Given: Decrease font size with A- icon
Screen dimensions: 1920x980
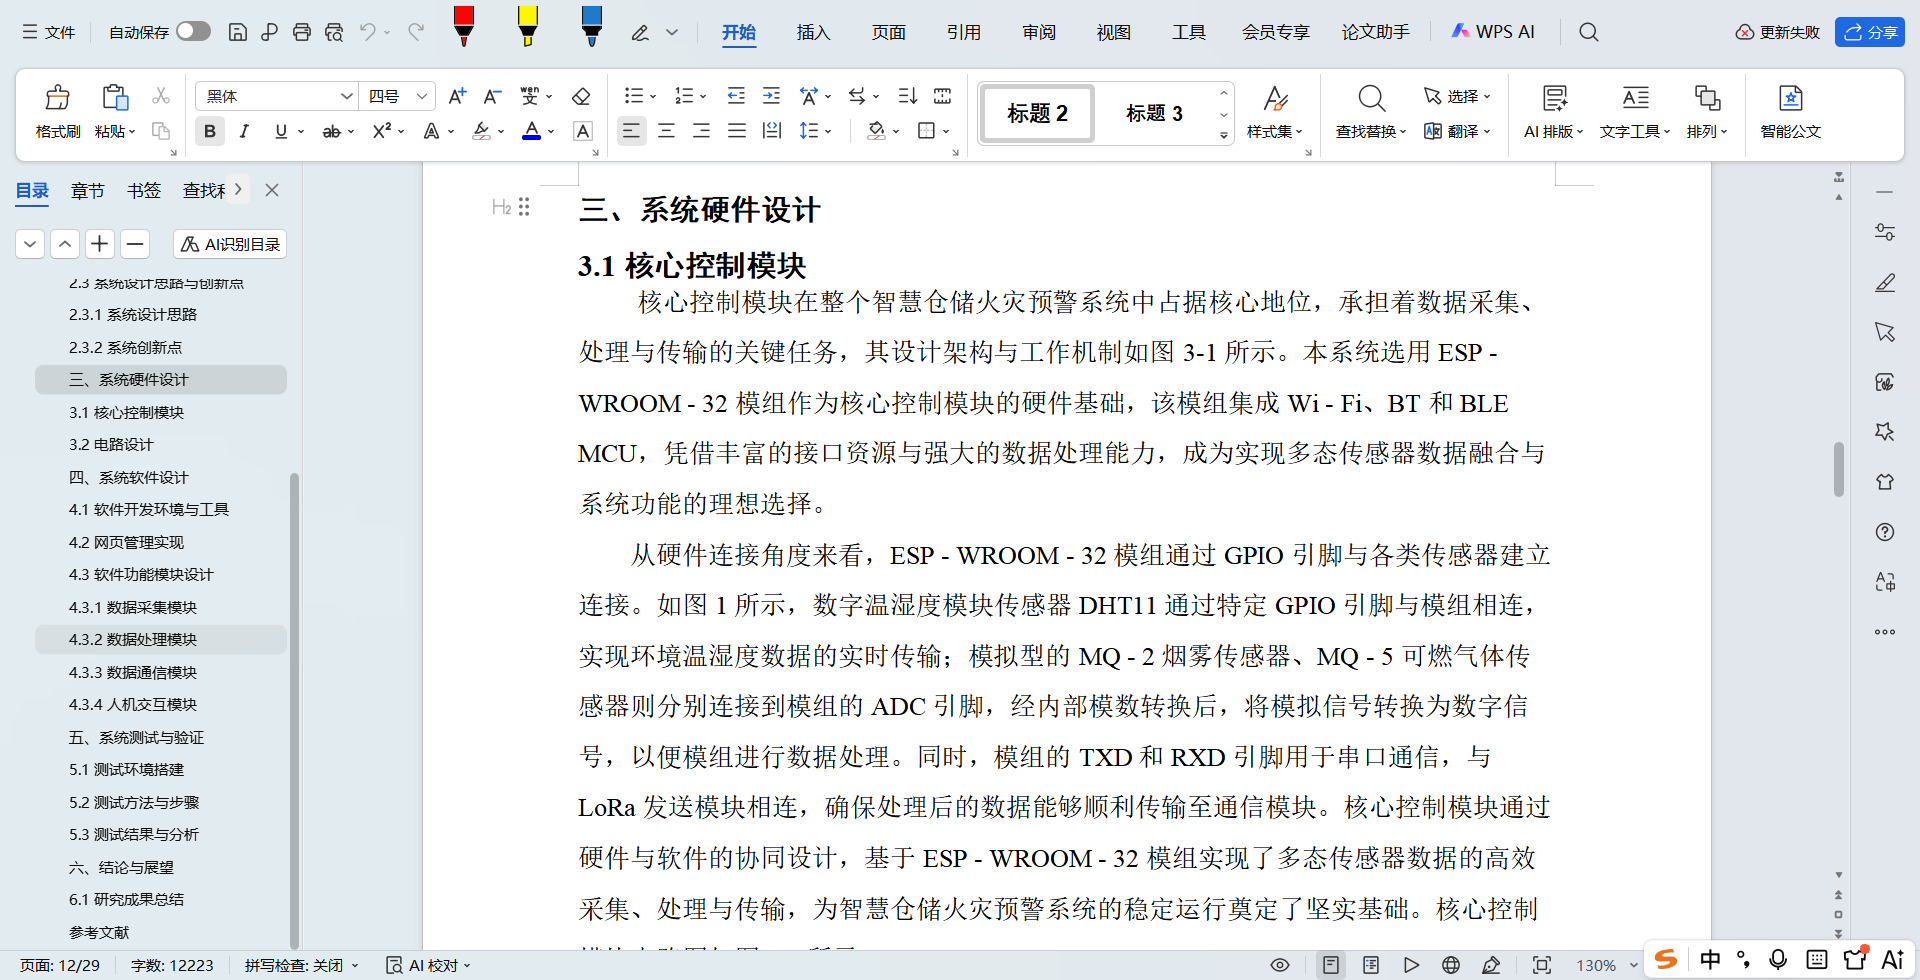Looking at the screenshot, I should click(x=492, y=96).
